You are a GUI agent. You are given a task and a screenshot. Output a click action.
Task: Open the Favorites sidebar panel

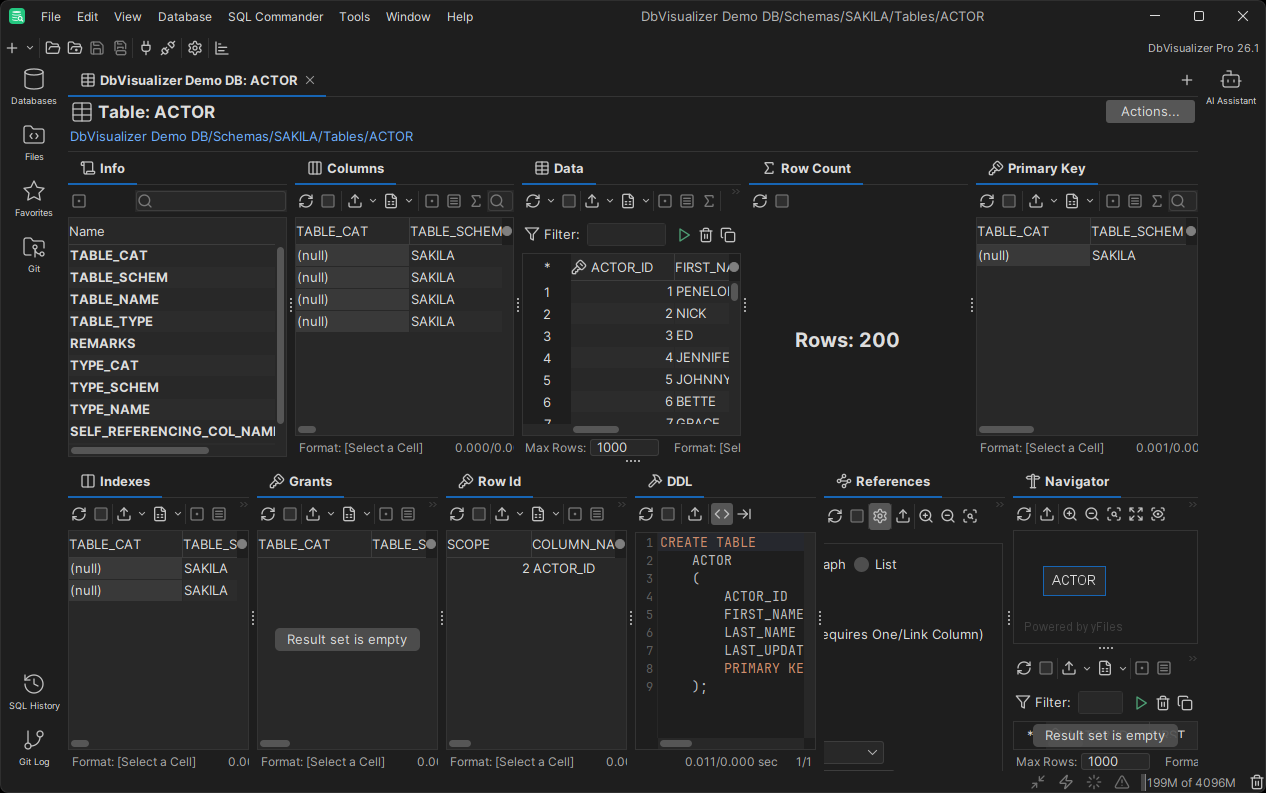pos(34,199)
